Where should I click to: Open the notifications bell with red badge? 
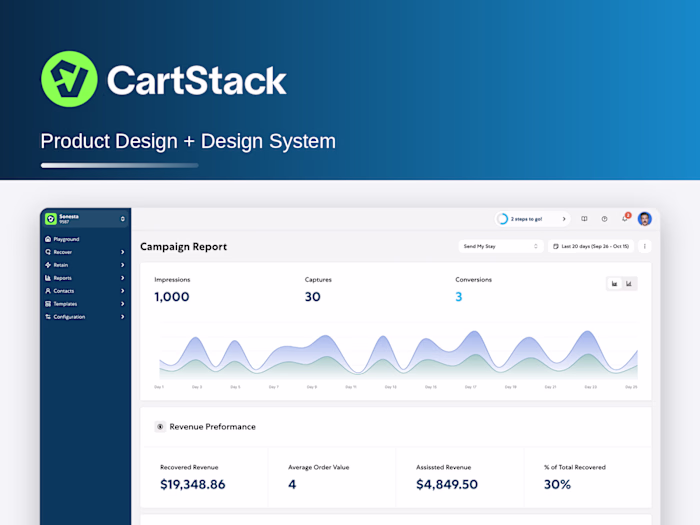(625, 218)
